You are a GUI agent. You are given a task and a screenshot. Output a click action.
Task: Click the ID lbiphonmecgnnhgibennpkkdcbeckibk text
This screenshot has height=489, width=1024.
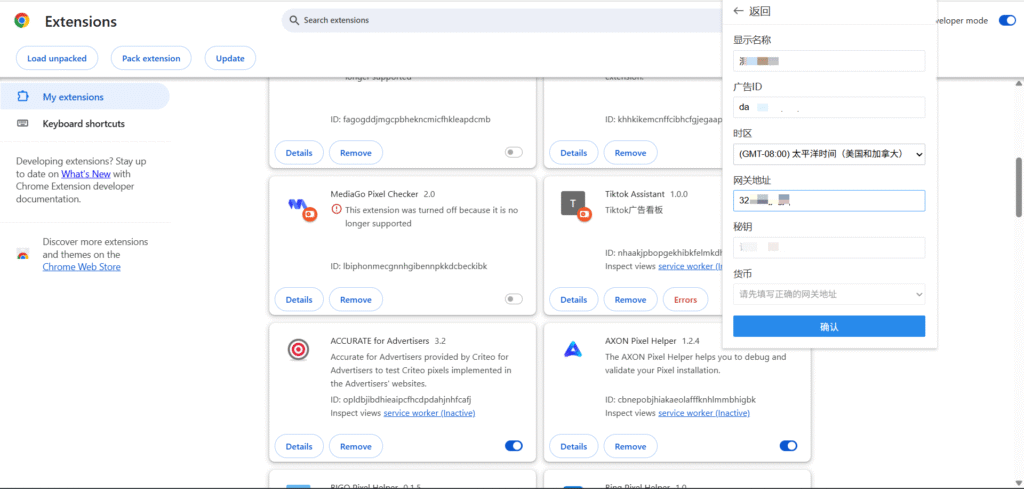coord(409,266)
